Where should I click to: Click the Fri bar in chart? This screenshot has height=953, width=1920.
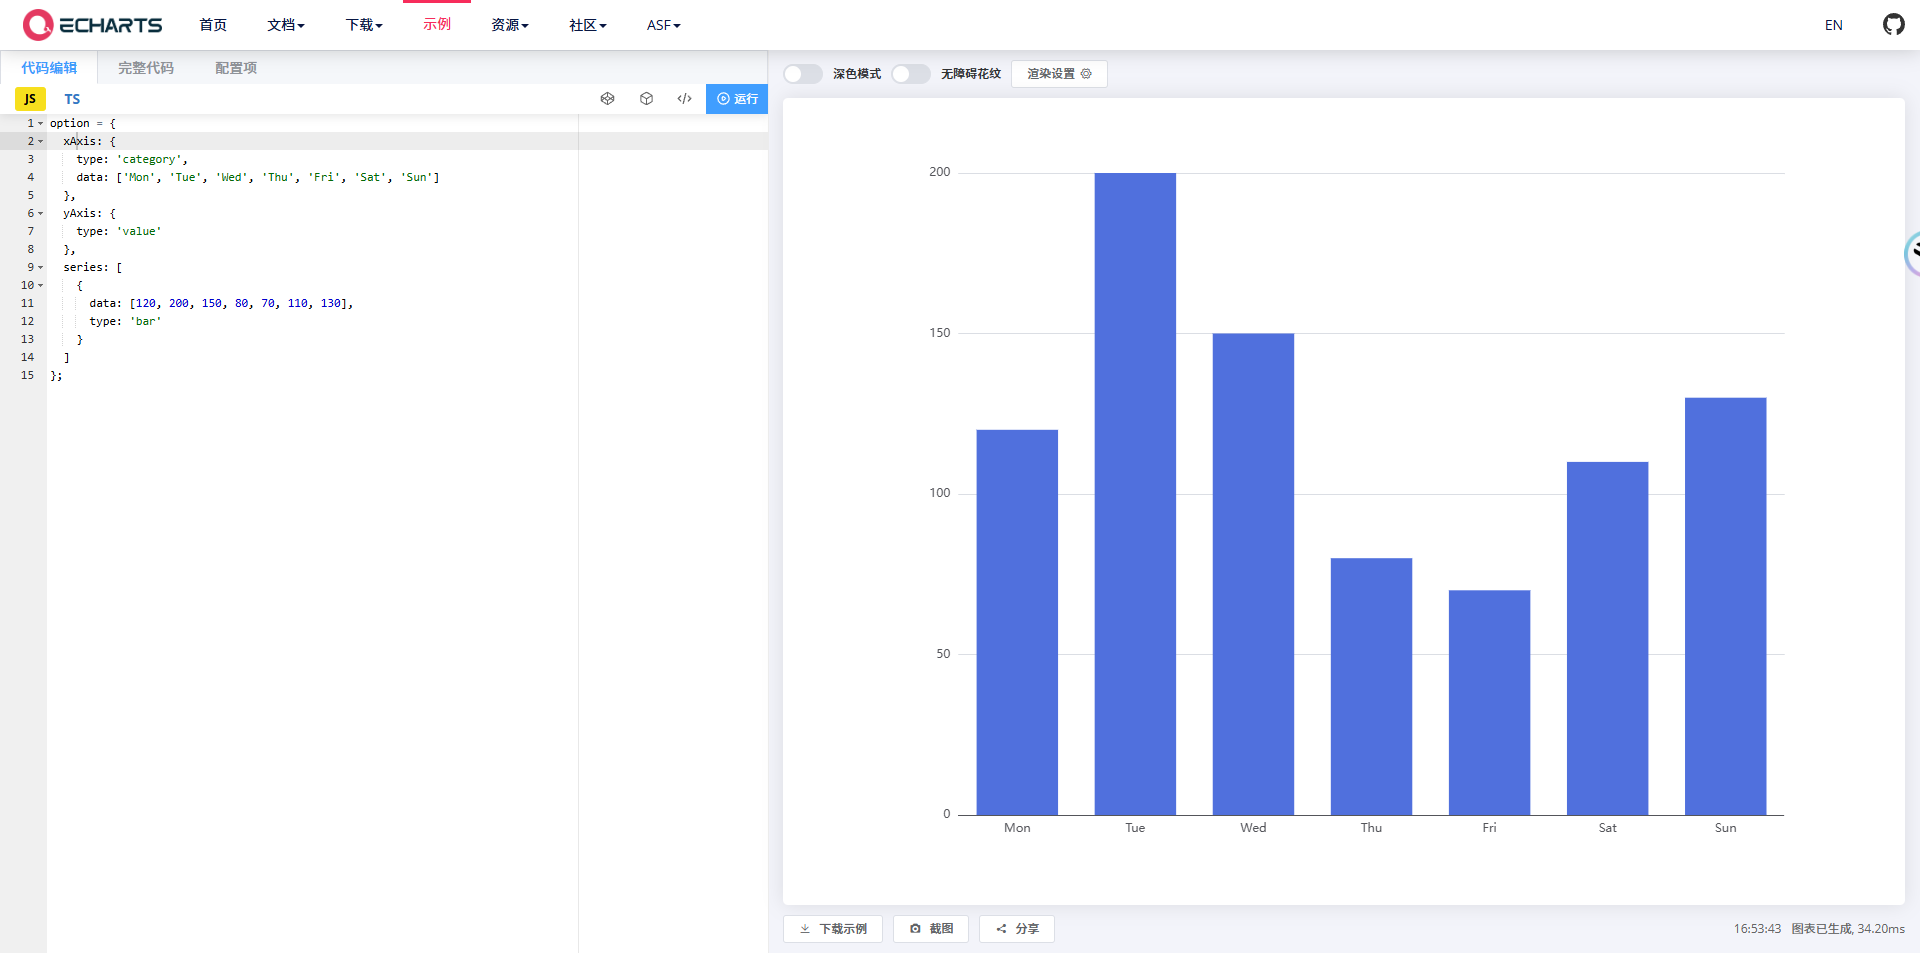[x=1489, y=702]
